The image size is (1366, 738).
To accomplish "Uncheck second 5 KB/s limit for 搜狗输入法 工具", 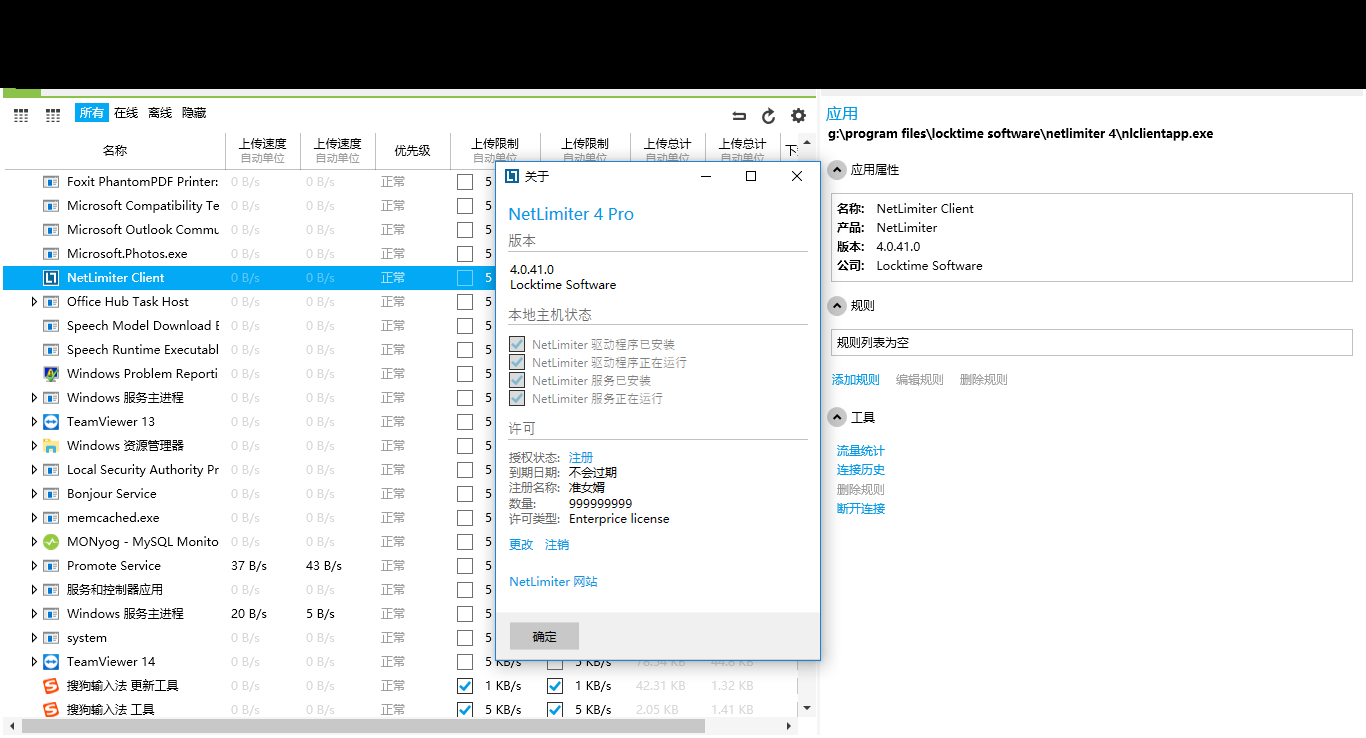I will click(x=555, y=710).
